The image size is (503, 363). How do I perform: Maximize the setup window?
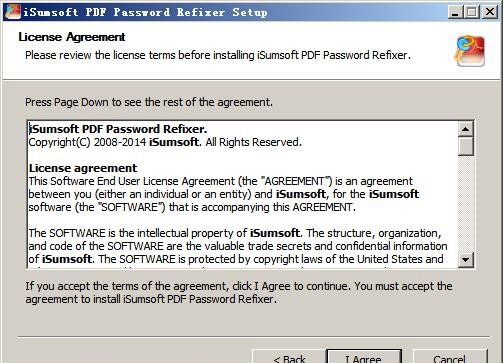(x=472, y=12)
